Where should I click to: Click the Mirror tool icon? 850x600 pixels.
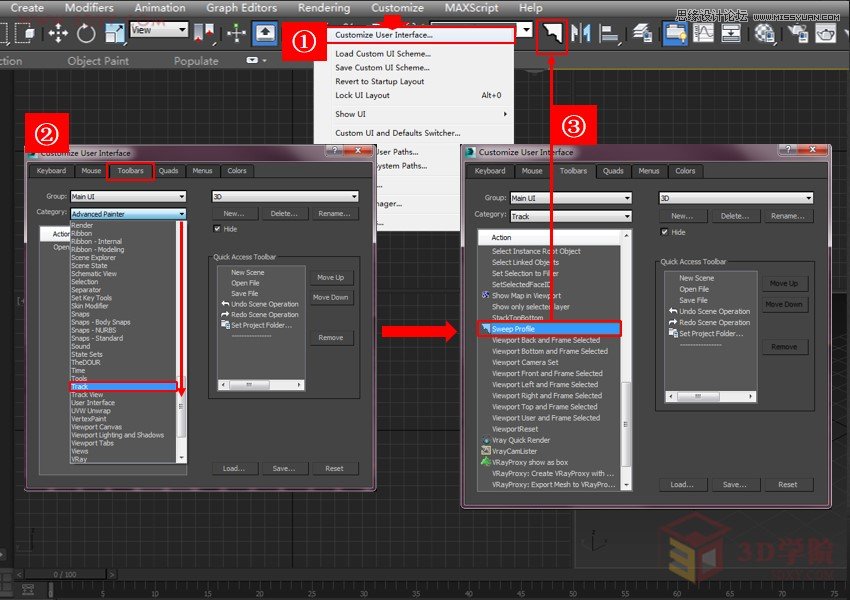[581, 34]
